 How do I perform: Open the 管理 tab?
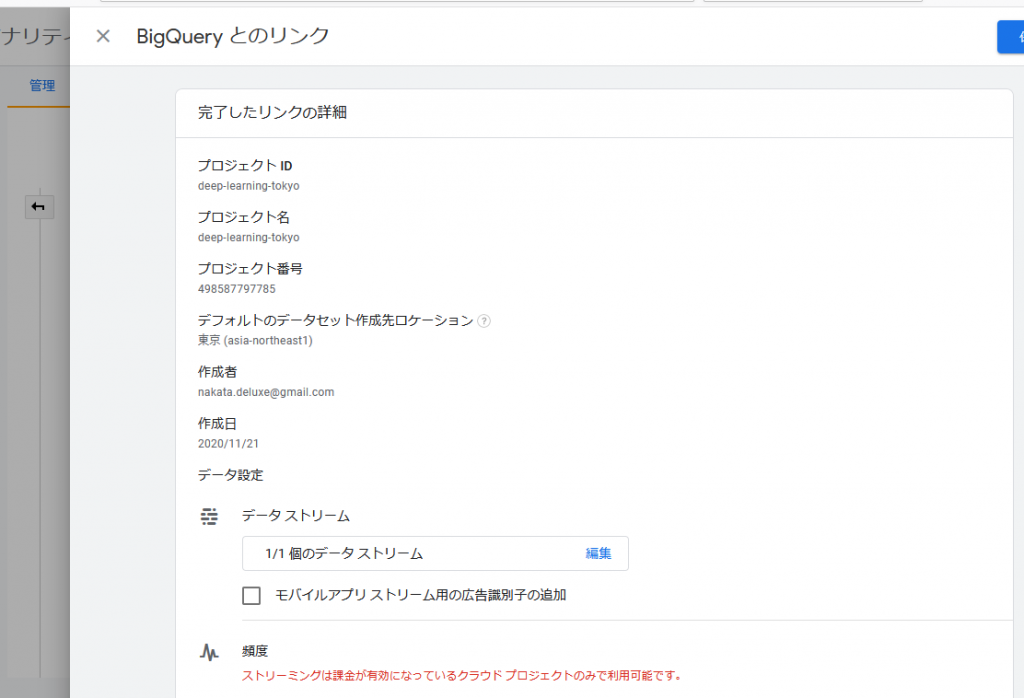click(x=42, y=86)
